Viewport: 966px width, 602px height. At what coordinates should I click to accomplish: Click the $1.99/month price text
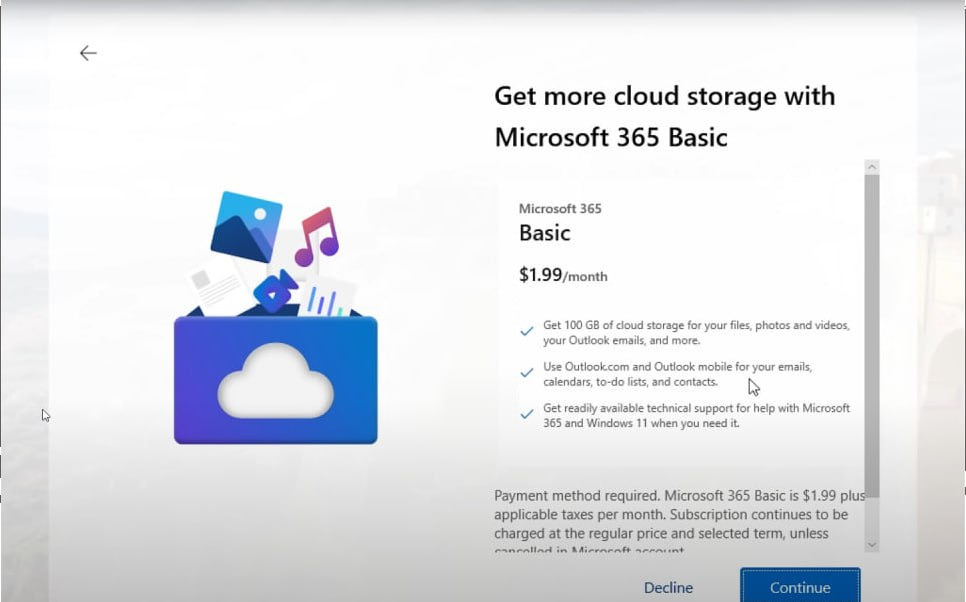coord(563,275)
